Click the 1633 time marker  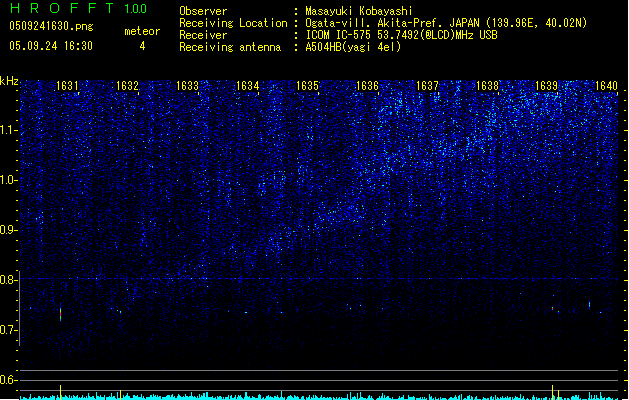pyautogui.click(x=187, y=86)
